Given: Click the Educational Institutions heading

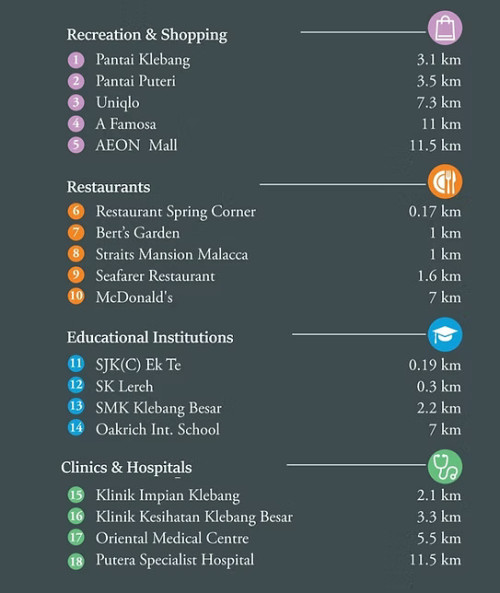Looking at the screenshot, I should pos(150,337).
